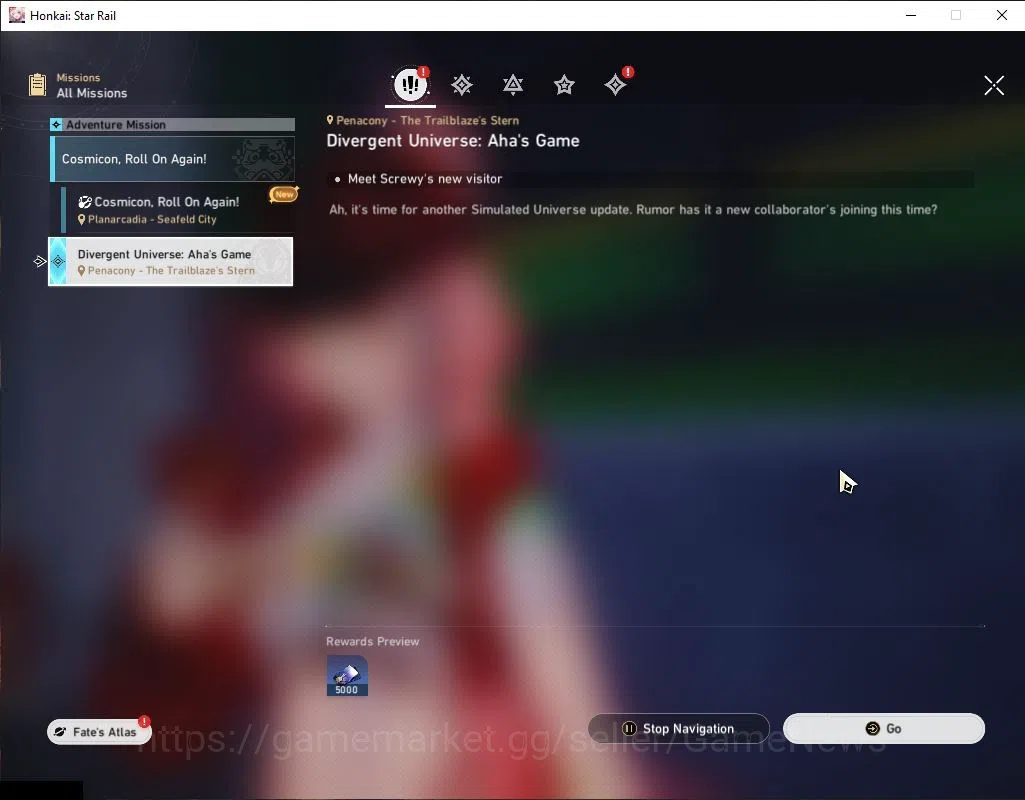The height and width of the screenshot is (800, 1025).
Task: Click the objective Meet Screwy's new visitor
Action: 425,178
